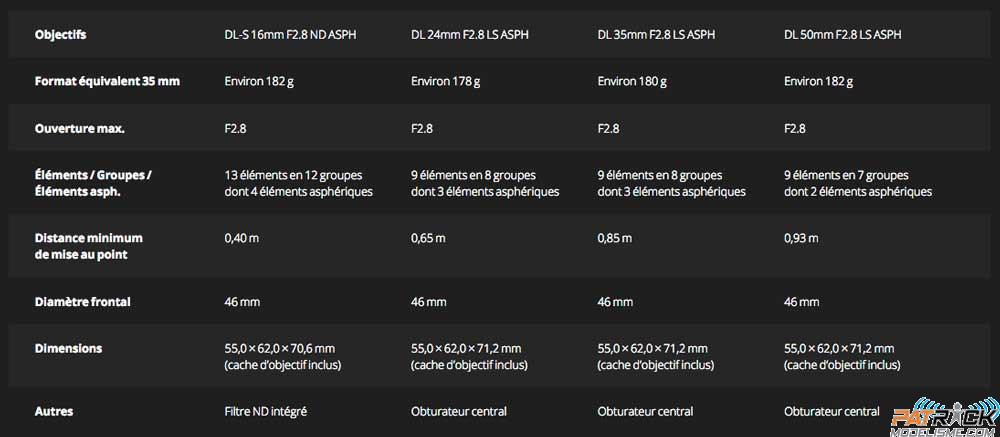Select the Distance minimum de mise au point label
Viewport: 1000px width, 437px height.
89,246
